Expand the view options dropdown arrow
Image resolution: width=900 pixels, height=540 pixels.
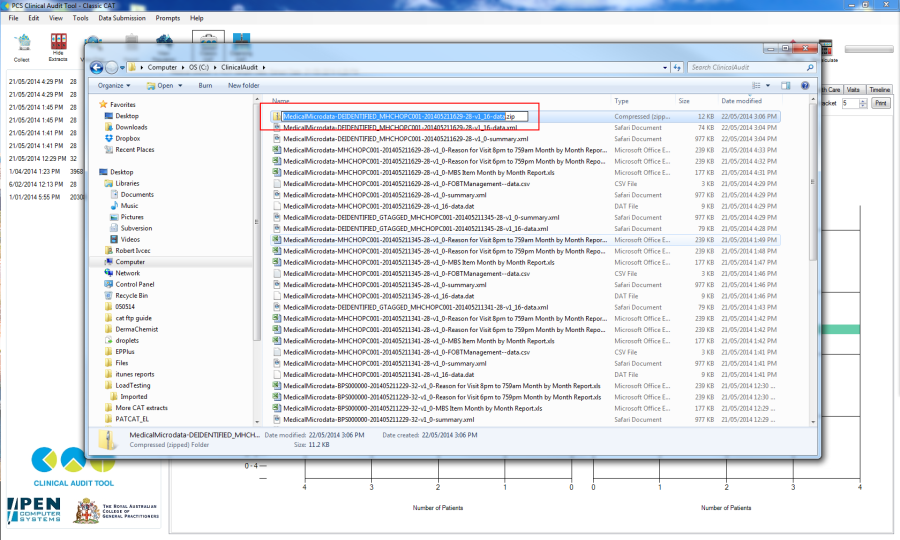[768, 86]
